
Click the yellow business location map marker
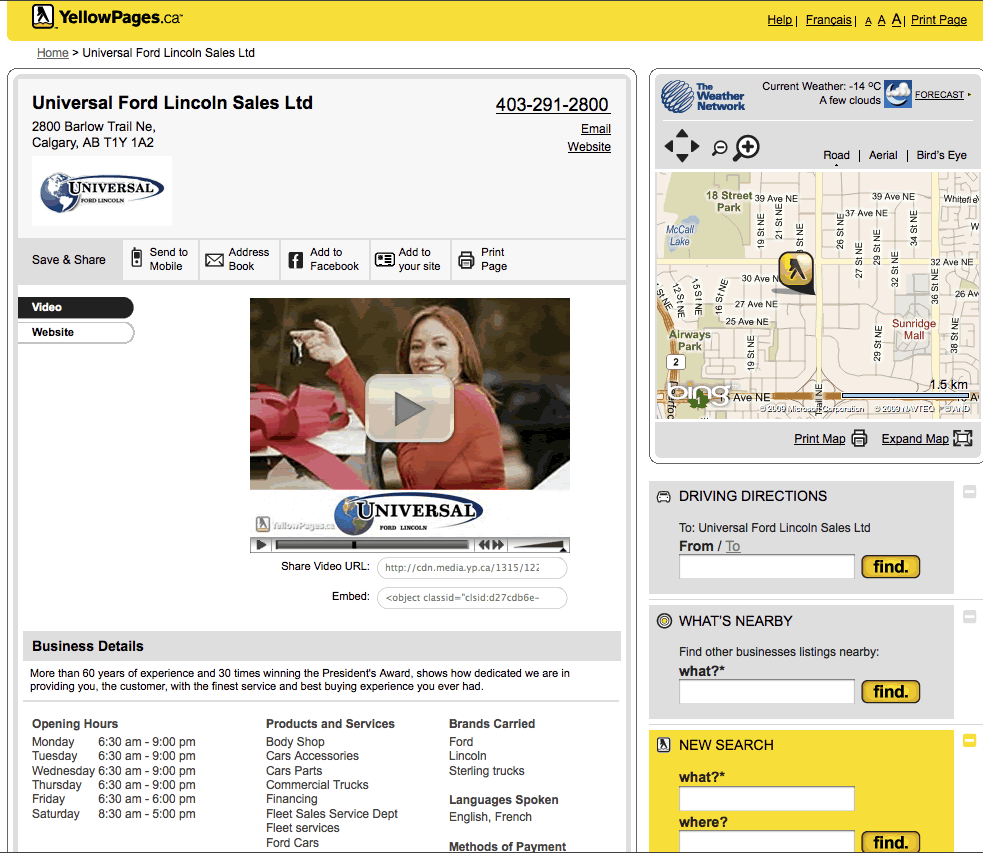(x=796, y=269)
